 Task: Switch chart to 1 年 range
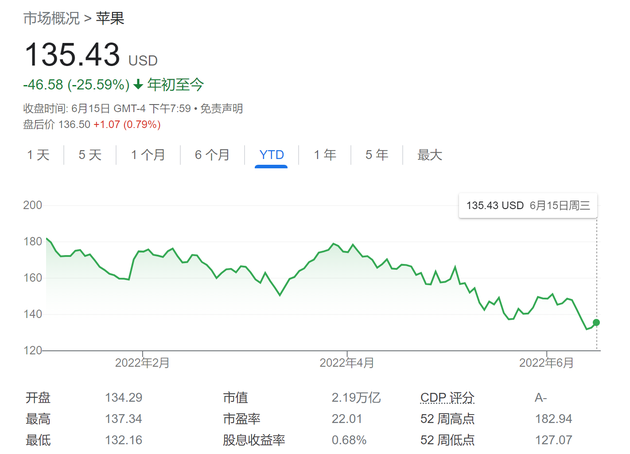tap(325, 155)
